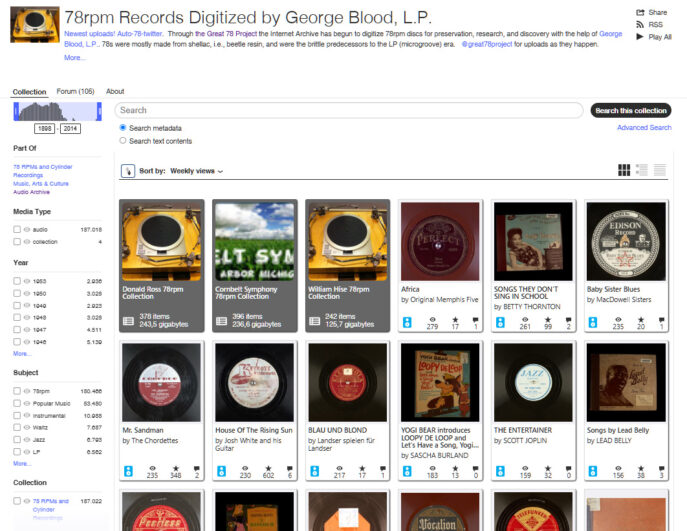
Task: Click the collection Search input field
Action: (x=349, y=110)
